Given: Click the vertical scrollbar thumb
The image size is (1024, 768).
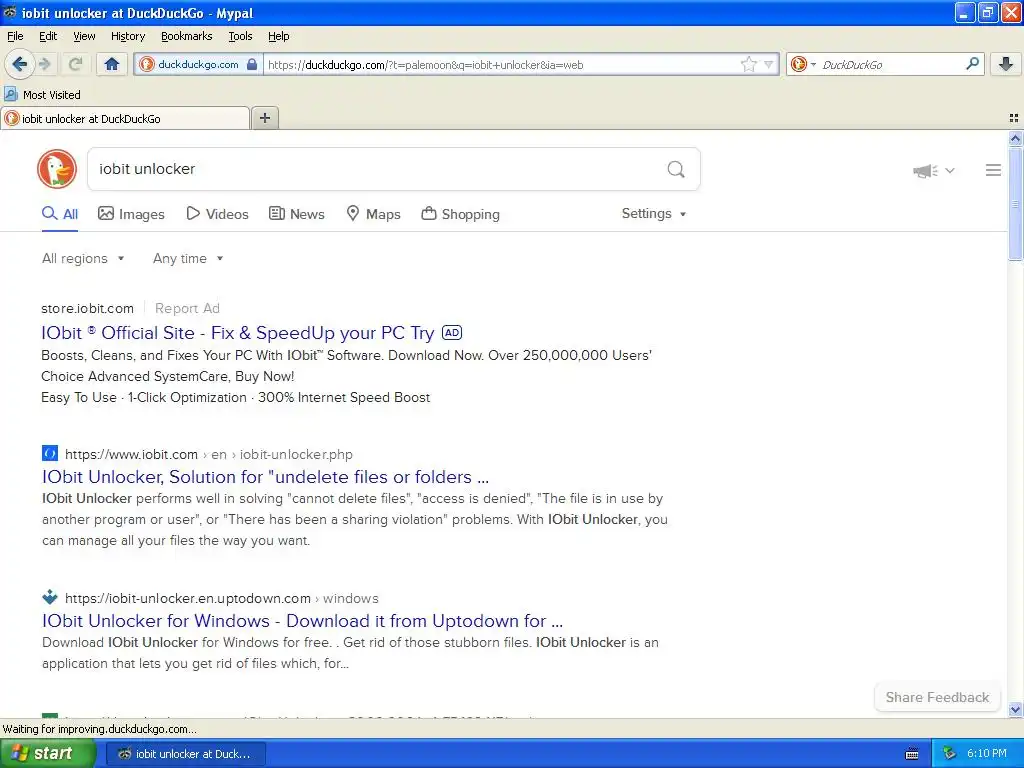Looking at the screenshot, I should tap(1015, 204).
